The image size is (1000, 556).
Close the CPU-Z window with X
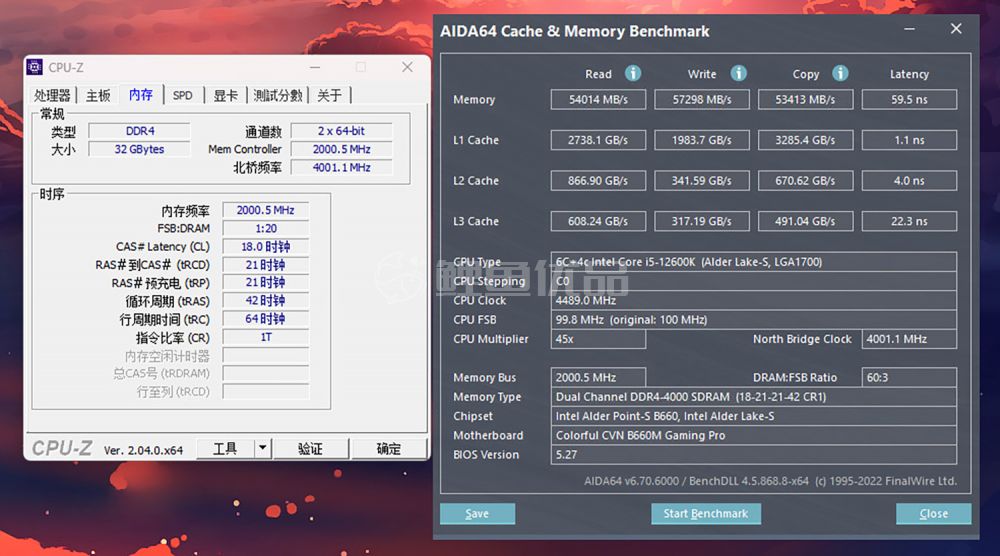coord(407,67)
